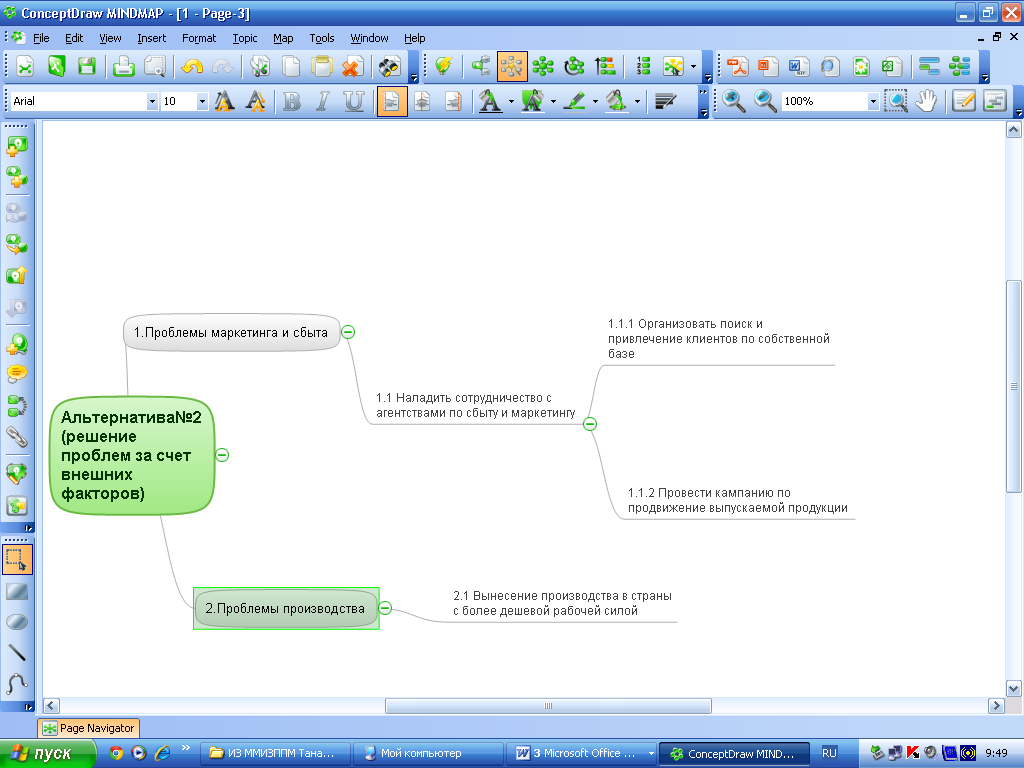The image size is (1024, 768).
Task: Select the hand pan tool
Action: (926, 101)
